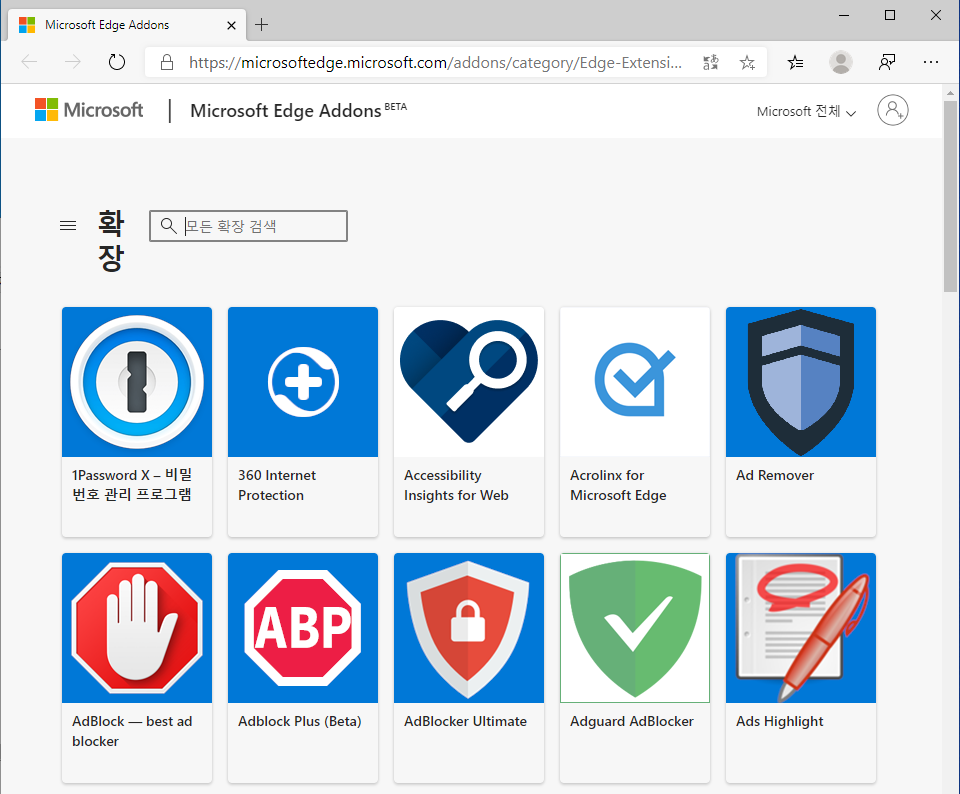
Task: Click the hamburger menu beside 확장
Action: coord(68,226)
